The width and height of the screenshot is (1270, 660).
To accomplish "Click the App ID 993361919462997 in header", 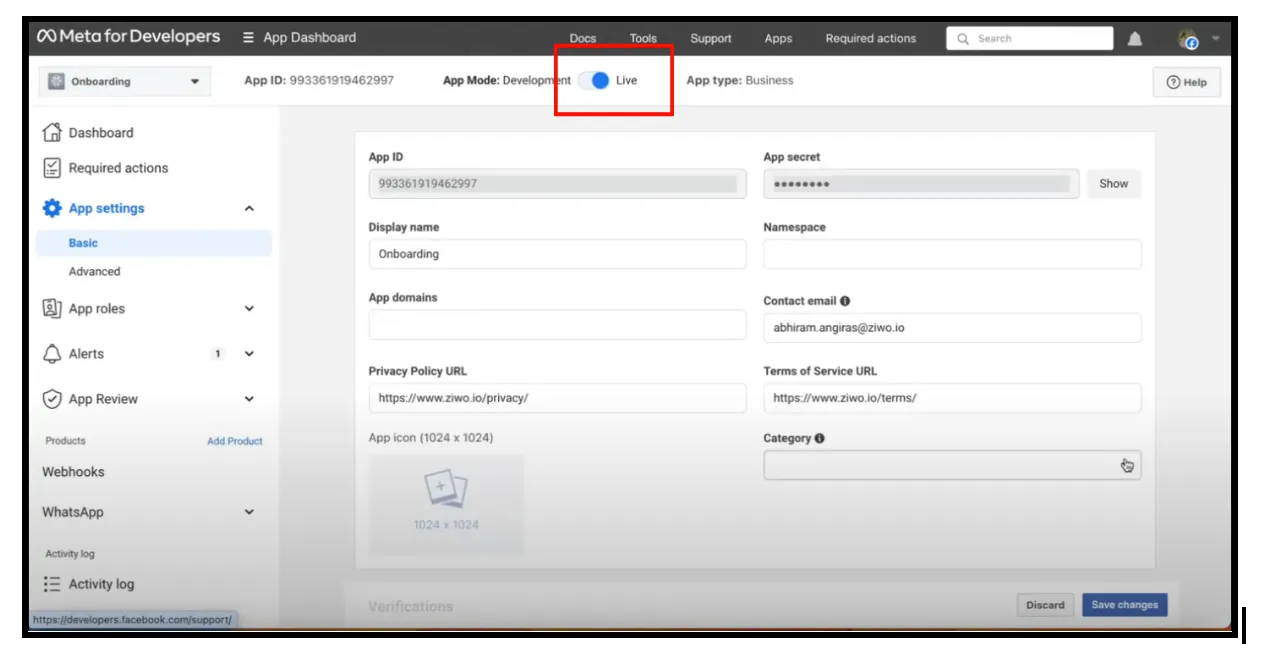I will [319, 80].
